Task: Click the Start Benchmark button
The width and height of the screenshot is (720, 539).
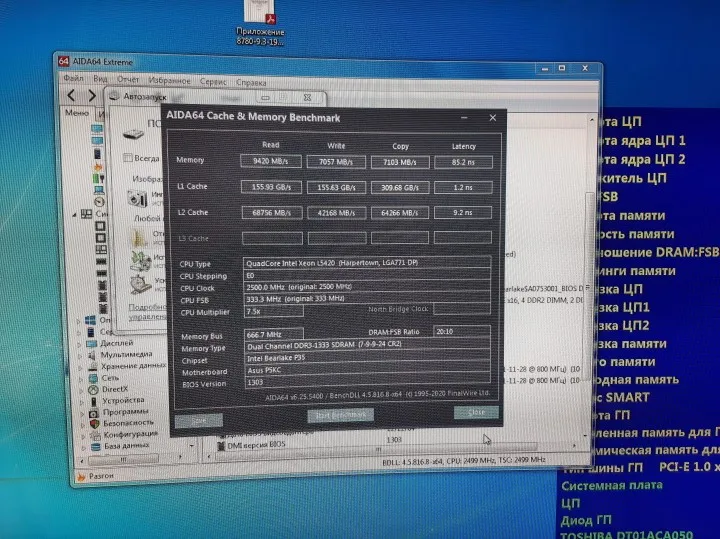Action: [x=340, y=415]
